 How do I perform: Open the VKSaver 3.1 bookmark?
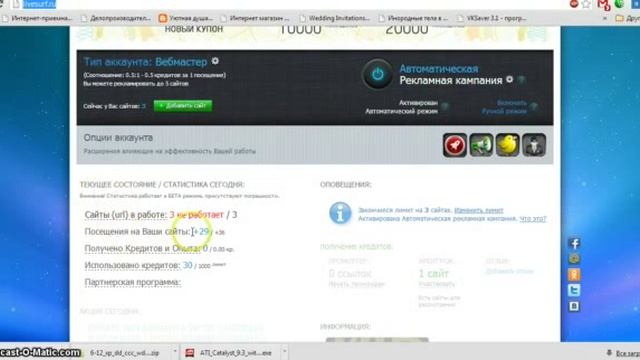492,18
